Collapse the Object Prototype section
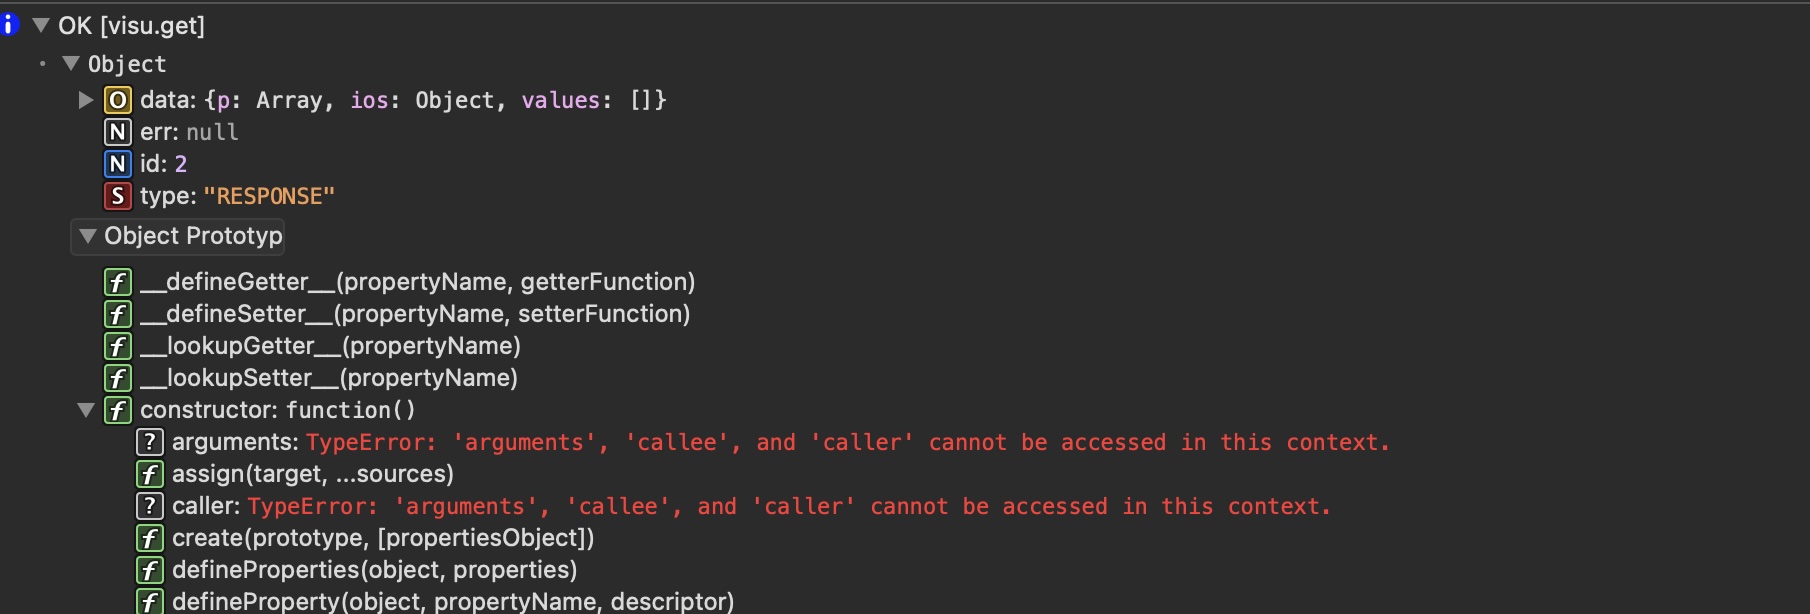This screenshot has height=614, width=1810. tap(88, 236)
